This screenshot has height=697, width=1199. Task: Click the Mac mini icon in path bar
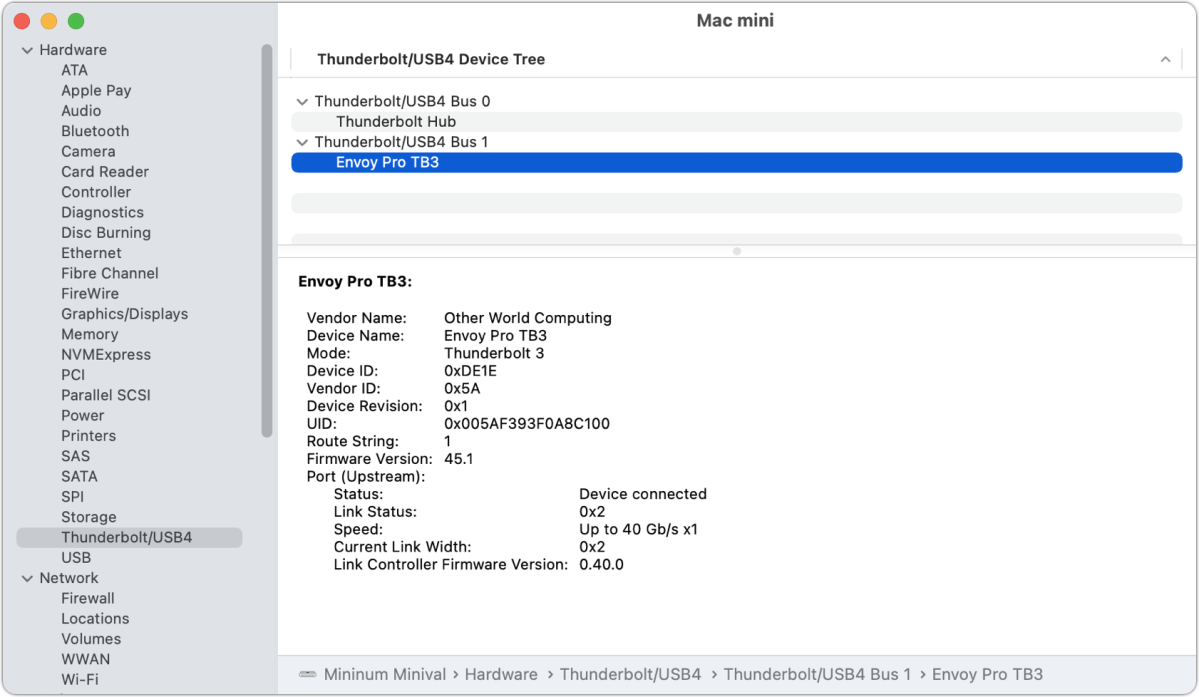click(x=307, y=674)
